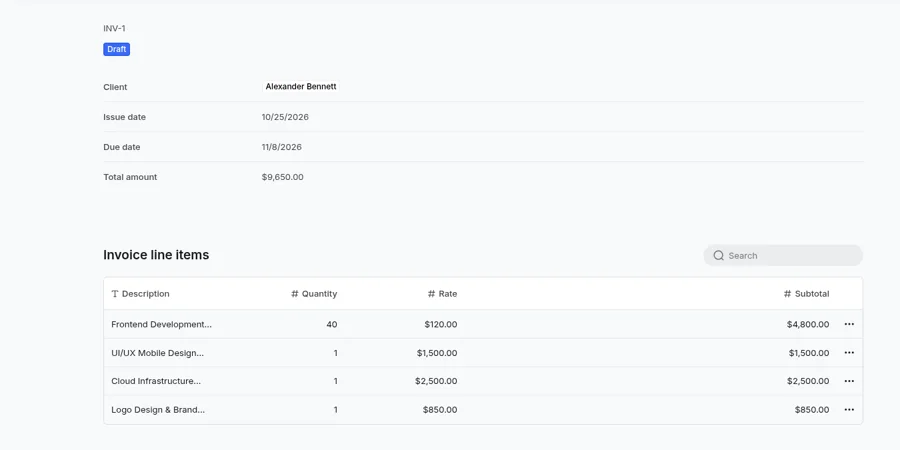
Task: Click the $850.00 rate cell
Action: [440, 410]
